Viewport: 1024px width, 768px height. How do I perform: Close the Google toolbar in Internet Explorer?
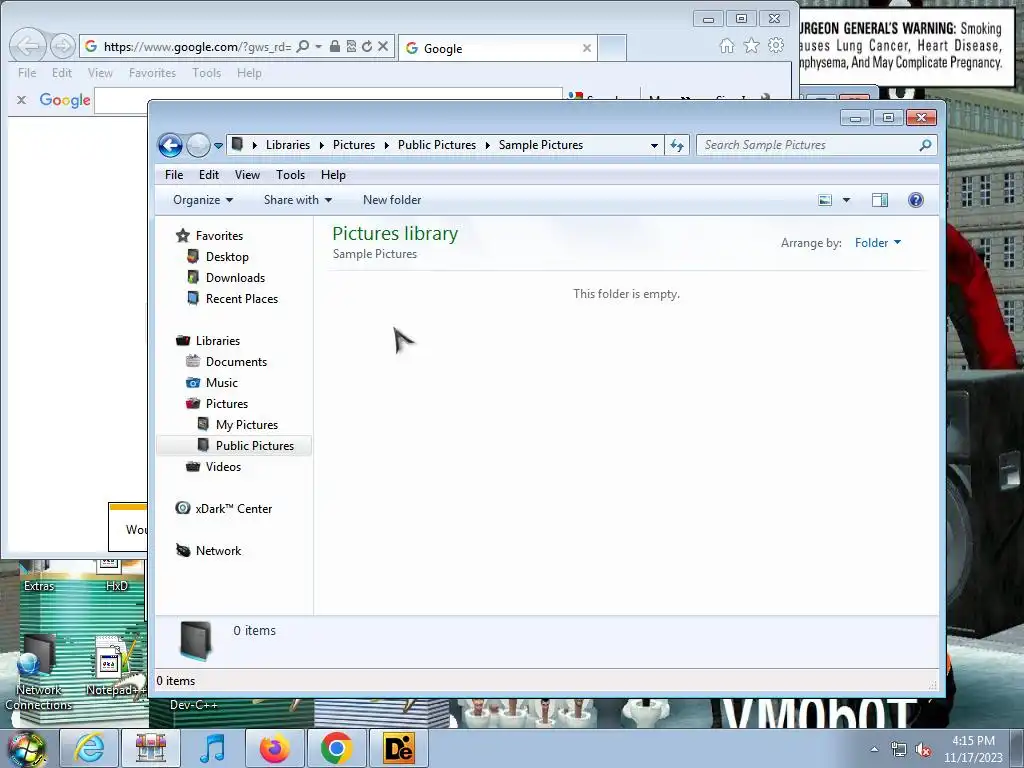[22, 100]
